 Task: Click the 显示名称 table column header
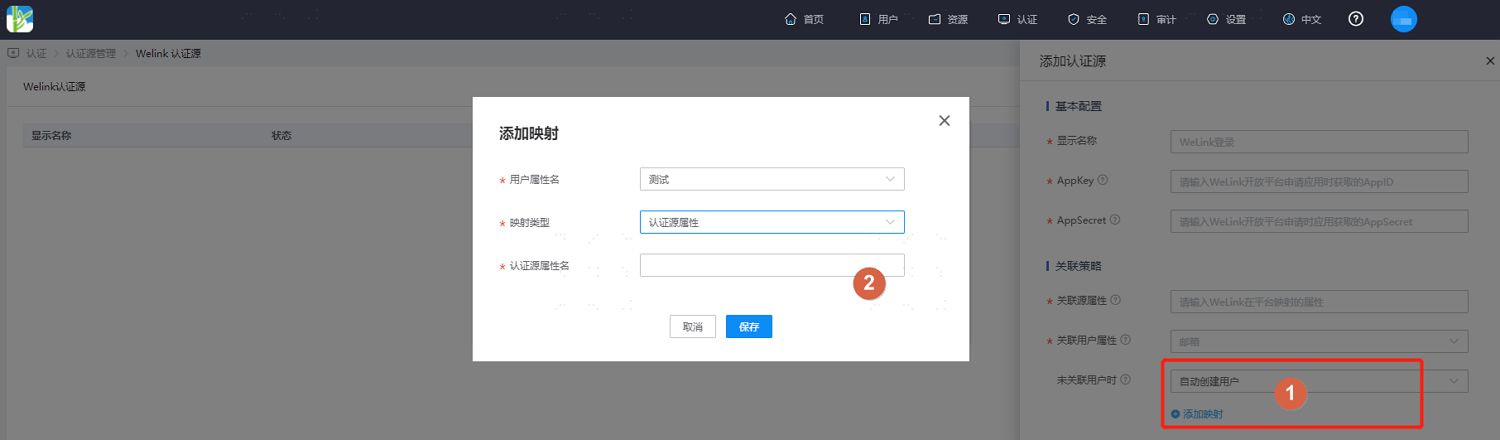(51, 135)
